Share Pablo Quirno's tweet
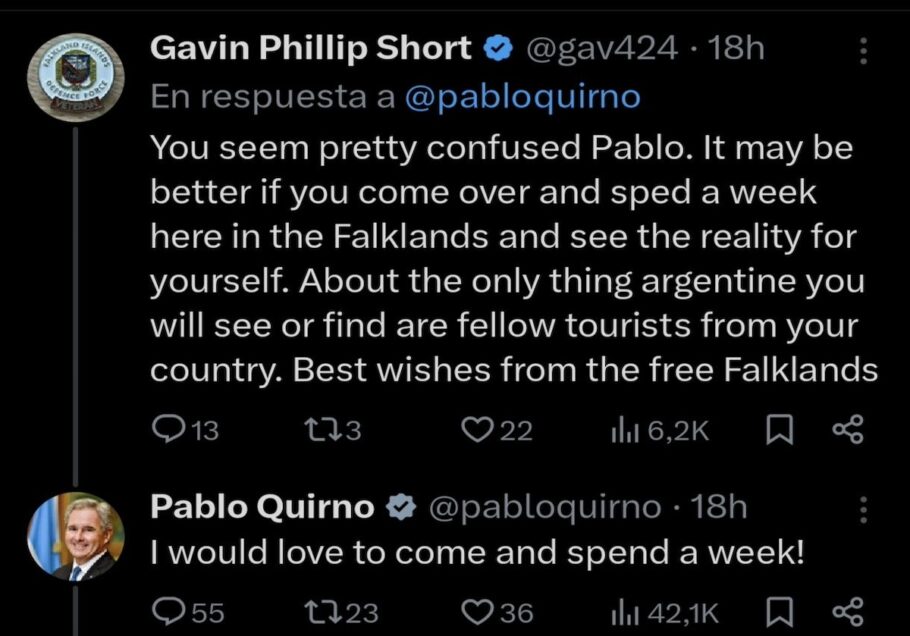Image resolution: width=910 pixels, height=636 pixels. tap(846, 611)
